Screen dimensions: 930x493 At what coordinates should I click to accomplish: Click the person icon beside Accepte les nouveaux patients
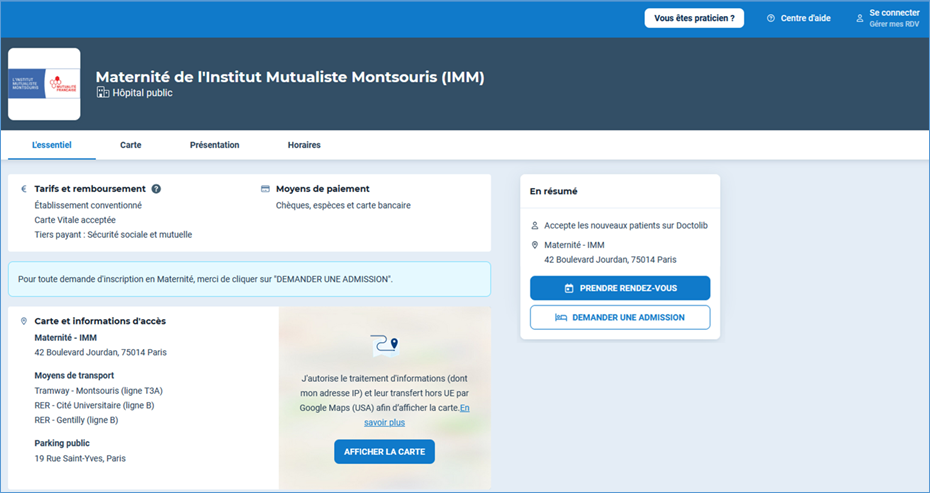pyautogui.click(x=534, y=225)
